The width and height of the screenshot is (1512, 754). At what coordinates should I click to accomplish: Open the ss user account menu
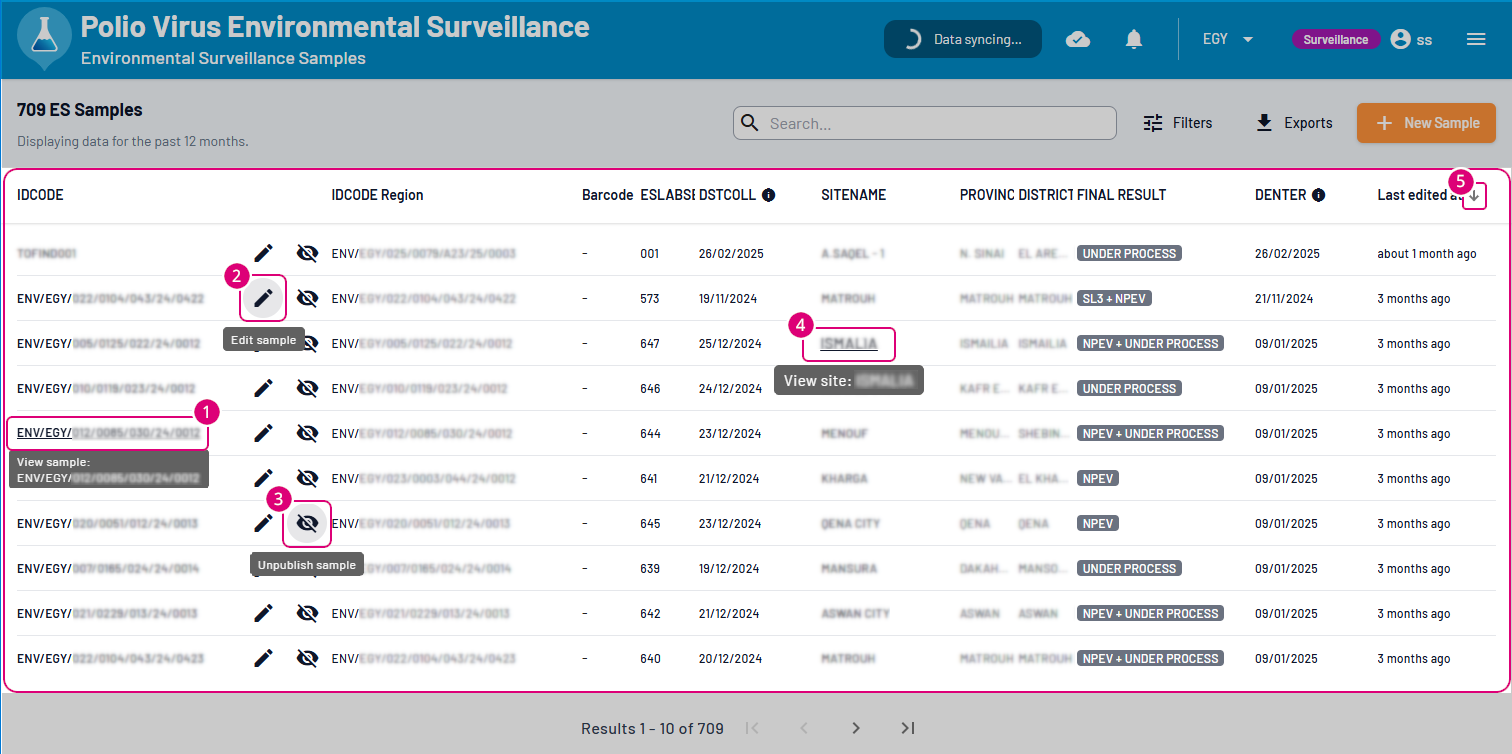click(x=1411, y=39)
